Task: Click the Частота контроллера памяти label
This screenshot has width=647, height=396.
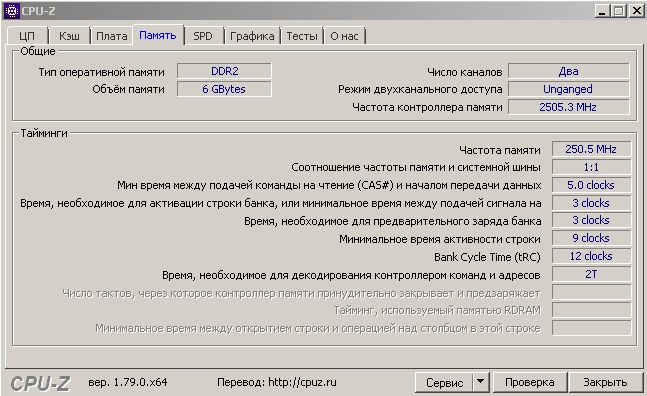Action: click(427, 107)
